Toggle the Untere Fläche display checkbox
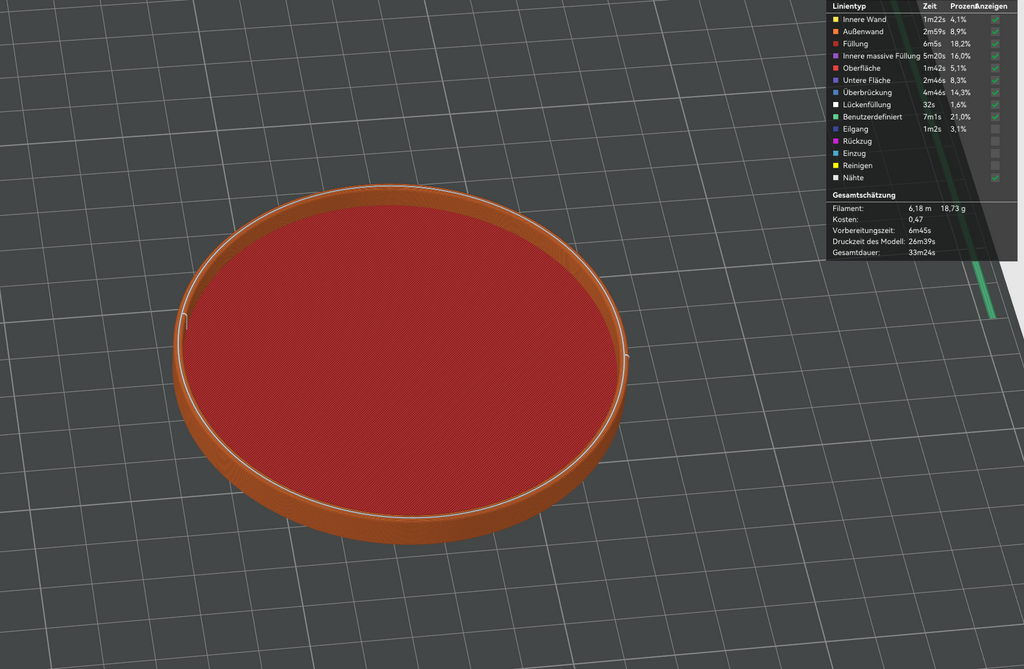Viewport: 1024px width, 669px height. (995, 80)
